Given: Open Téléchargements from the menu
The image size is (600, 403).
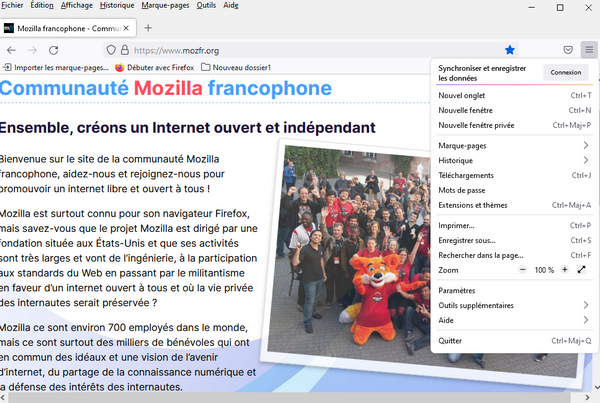Looking at the screenshot, I should (x=514, y=175).
